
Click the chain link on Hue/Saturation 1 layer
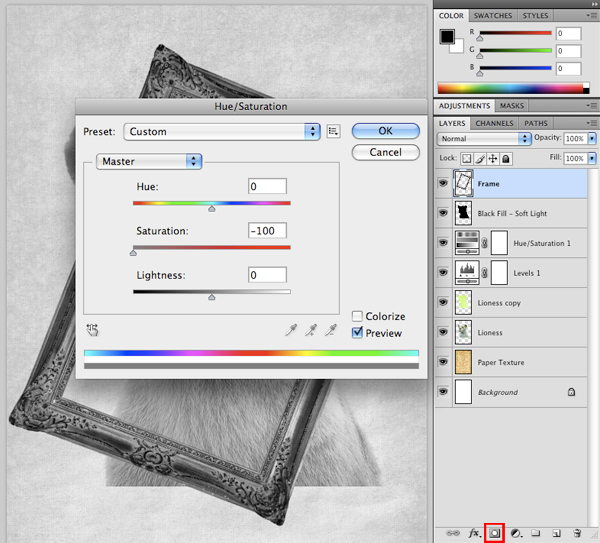(x=484, y=243)
